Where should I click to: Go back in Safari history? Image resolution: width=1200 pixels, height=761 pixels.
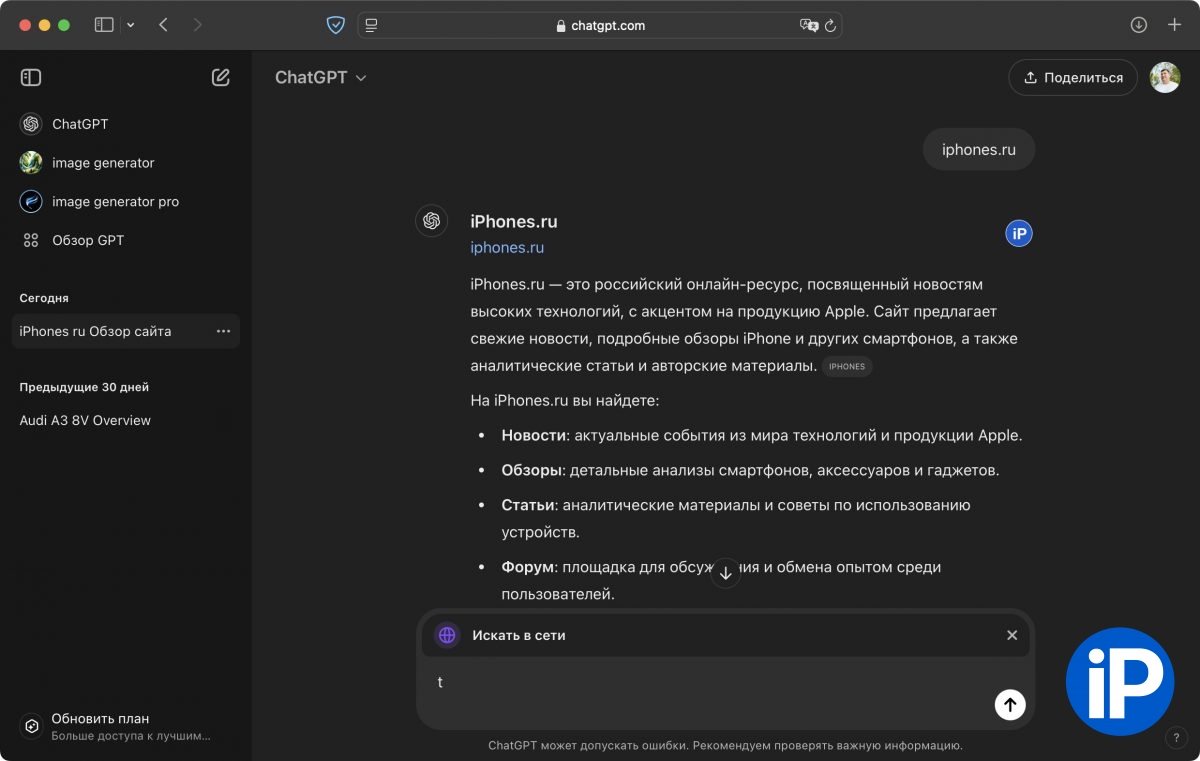pos(163,25)
